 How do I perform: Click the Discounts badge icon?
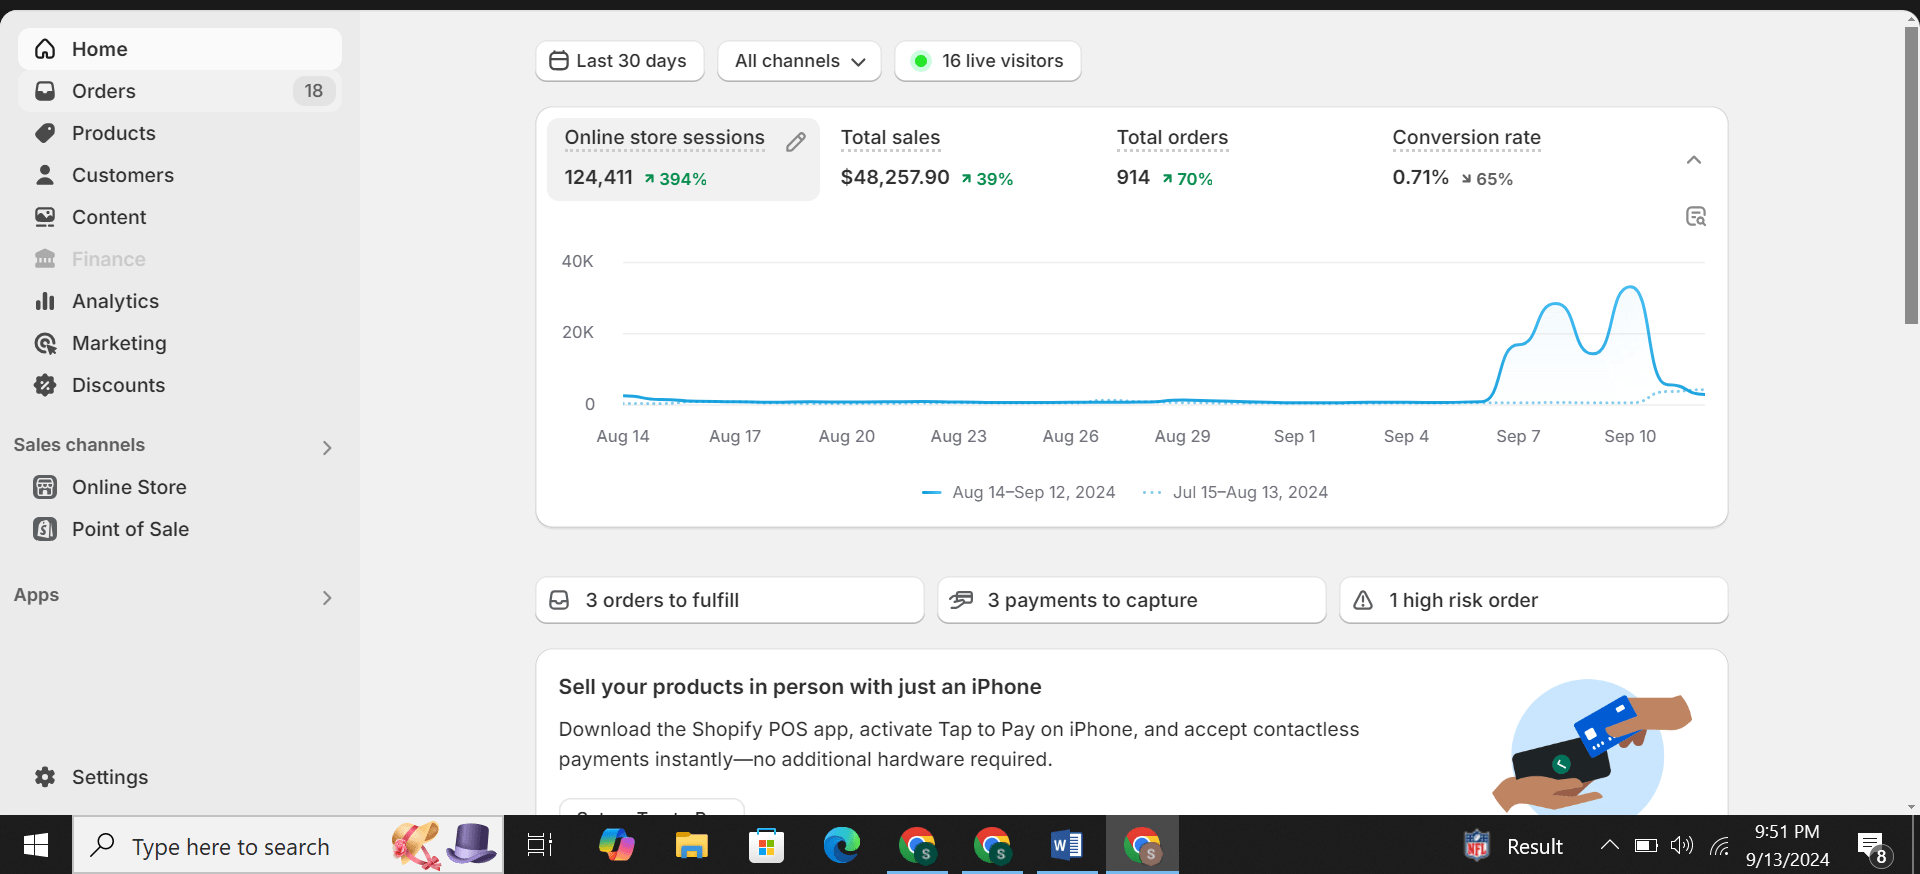point(45,385)
